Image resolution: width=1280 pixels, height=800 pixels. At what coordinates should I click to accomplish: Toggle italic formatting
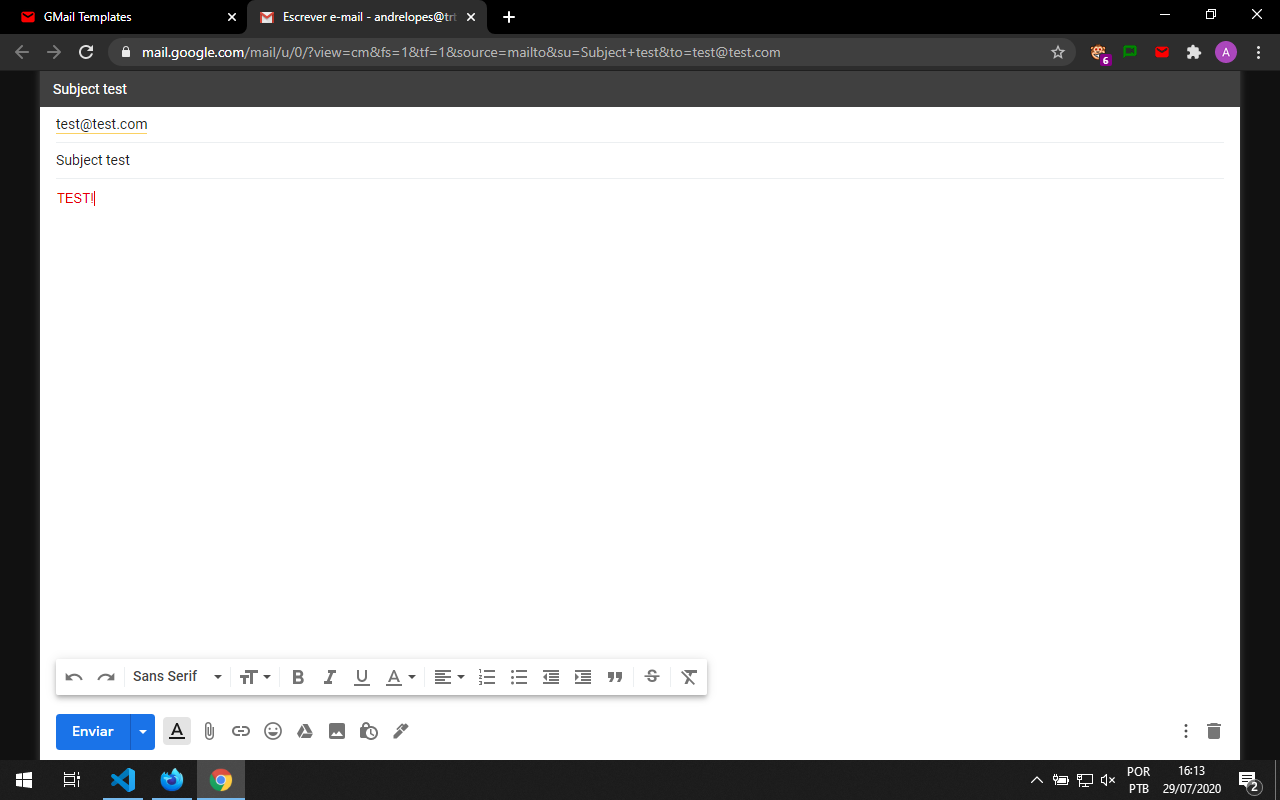coord(329,677)
